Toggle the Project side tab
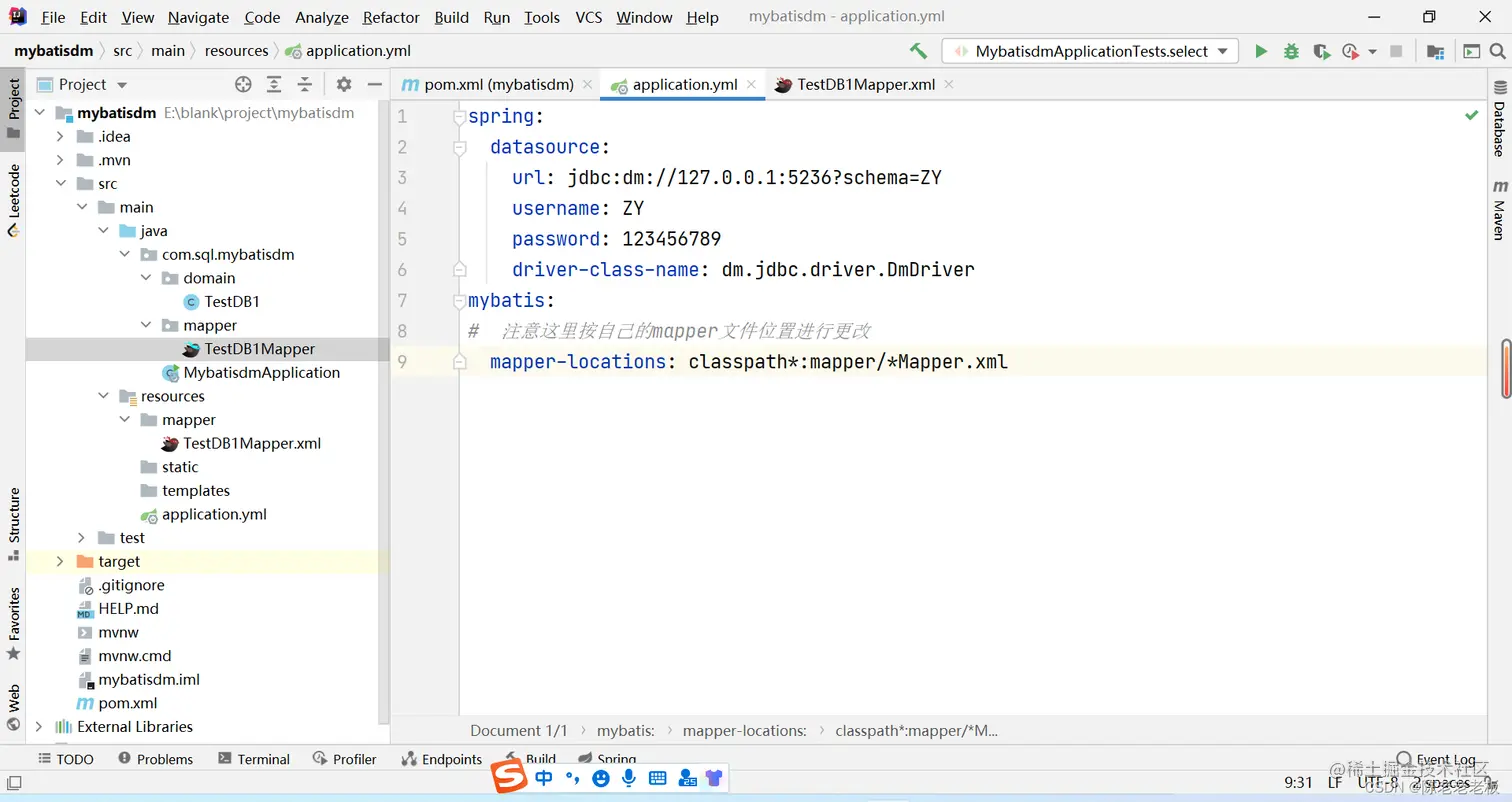Screen dimensions: 1512x802 13,108
